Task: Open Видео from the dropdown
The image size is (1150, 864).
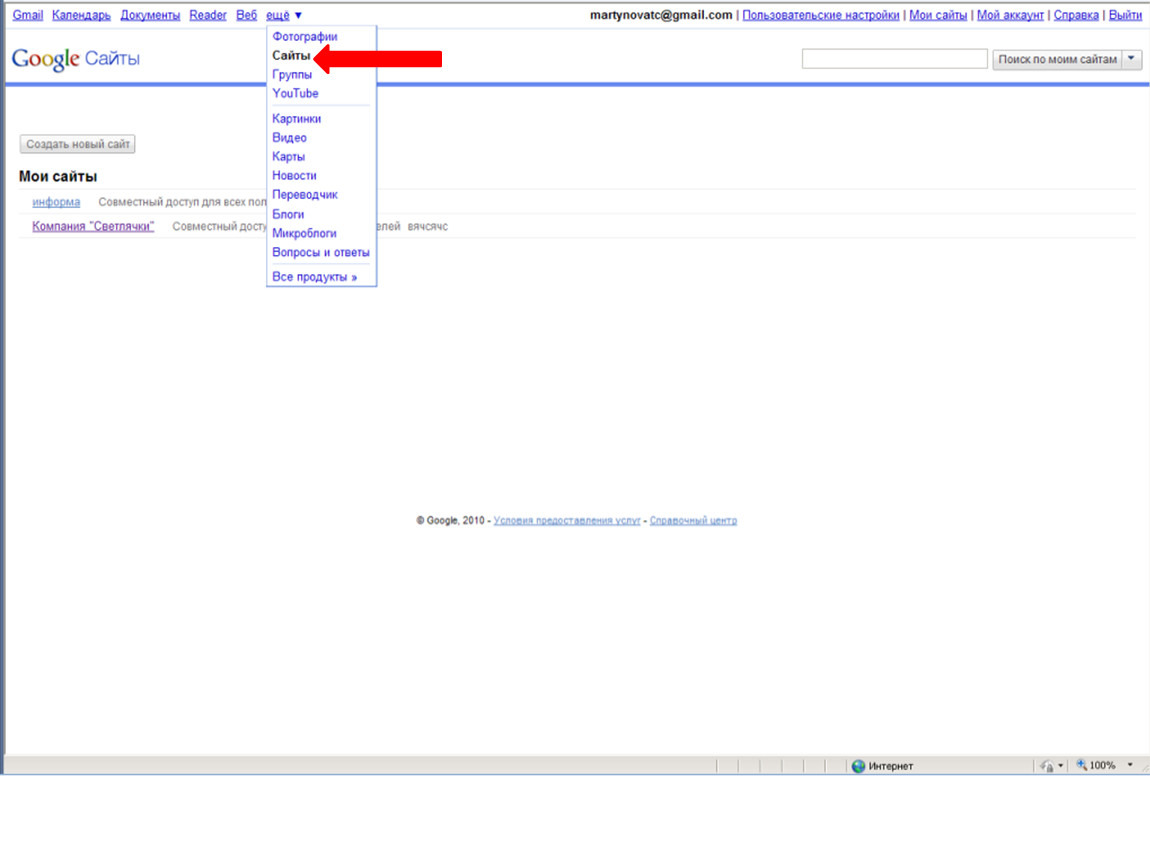Action: click(x=289, y=137)
